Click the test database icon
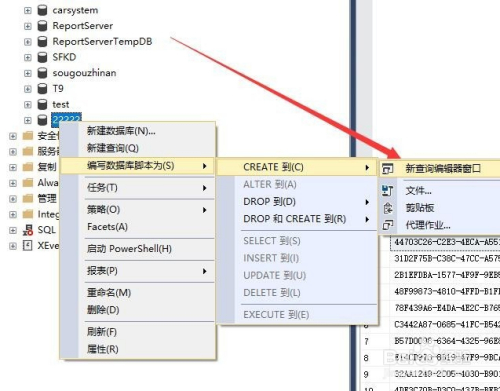This screenshot has height=391, width=500. point(42,105)
